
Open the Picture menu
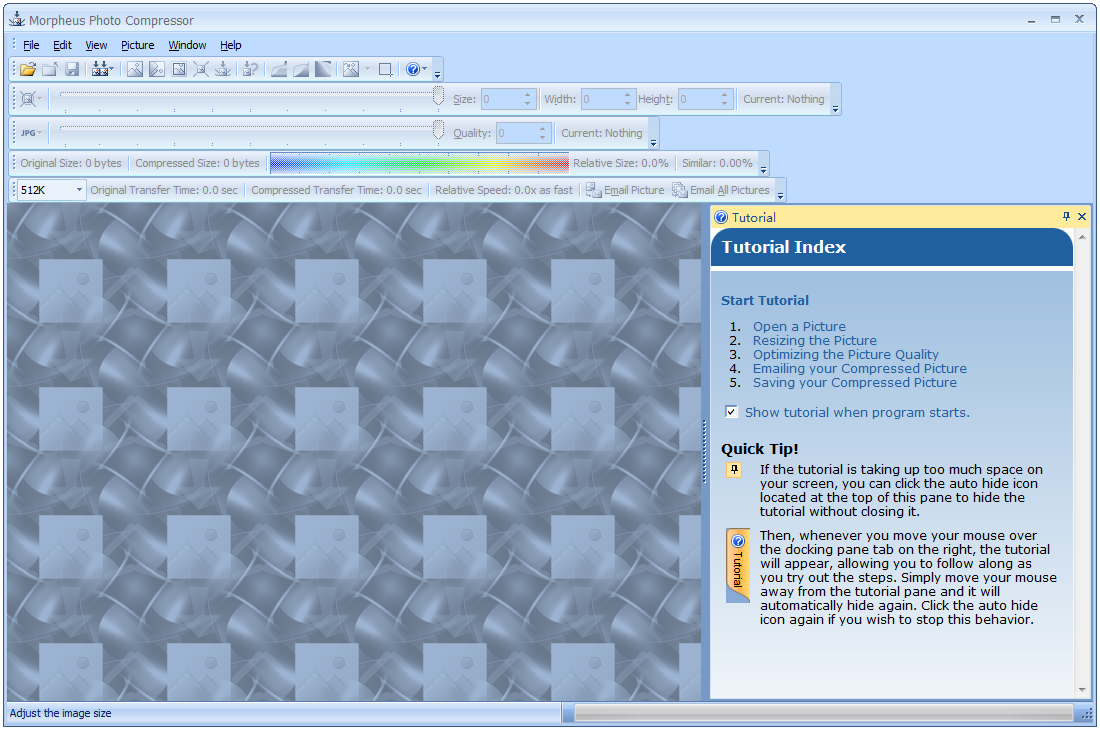pos(138,45)
